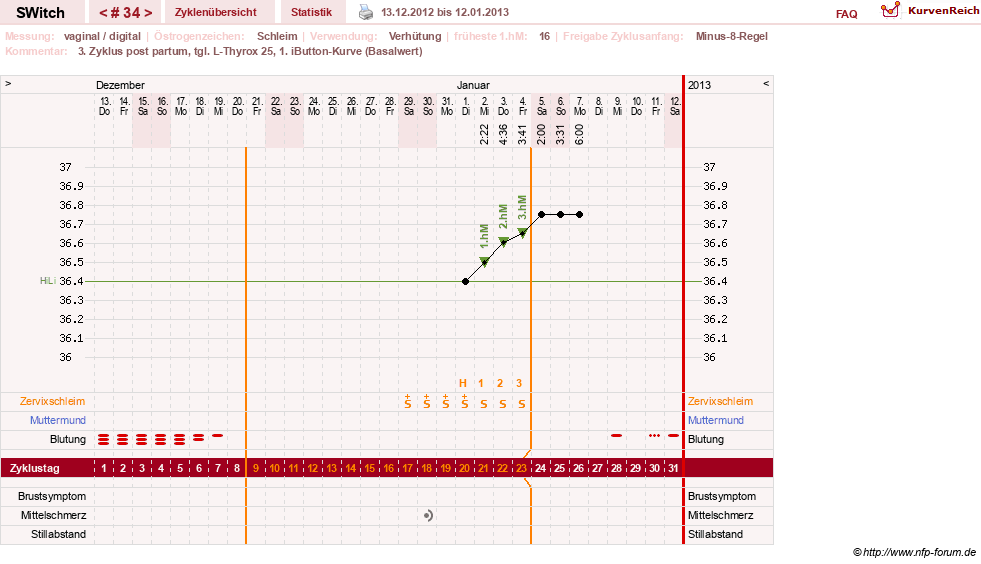Click the date '12. Sa' column header
Image resolution: width=981 pixels, height=564 pixels.
pyautogui.click(x=674, y=106)
